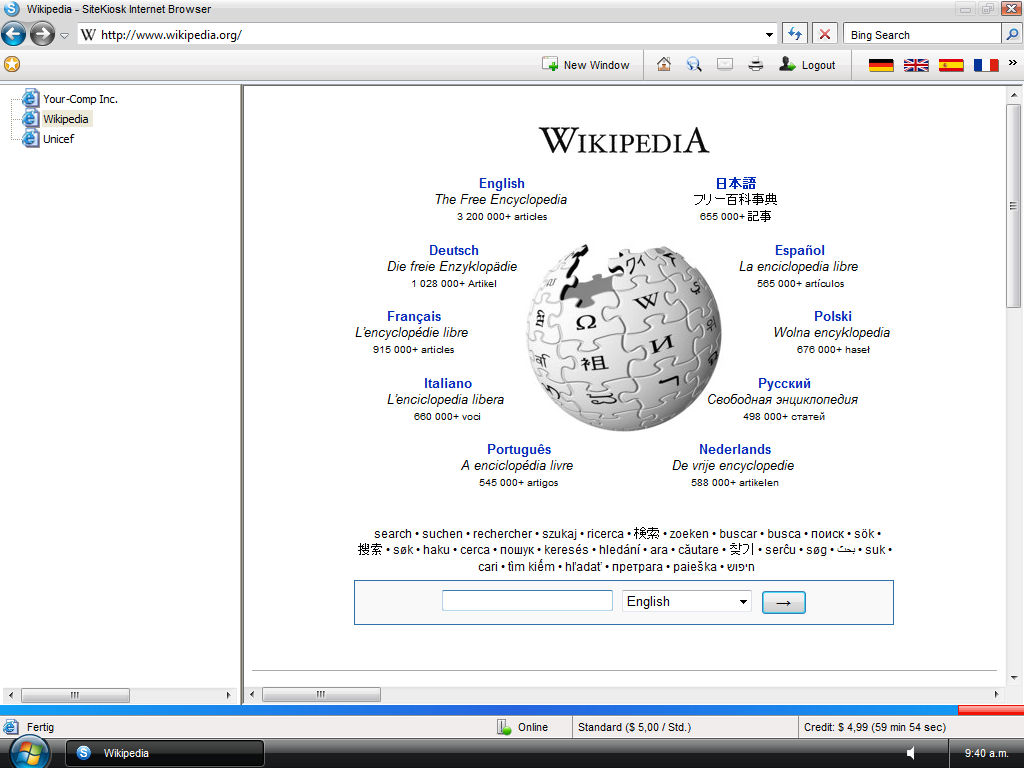Go to the home page icon
This screenshot has width=1024, height=768.
[664, 64]
